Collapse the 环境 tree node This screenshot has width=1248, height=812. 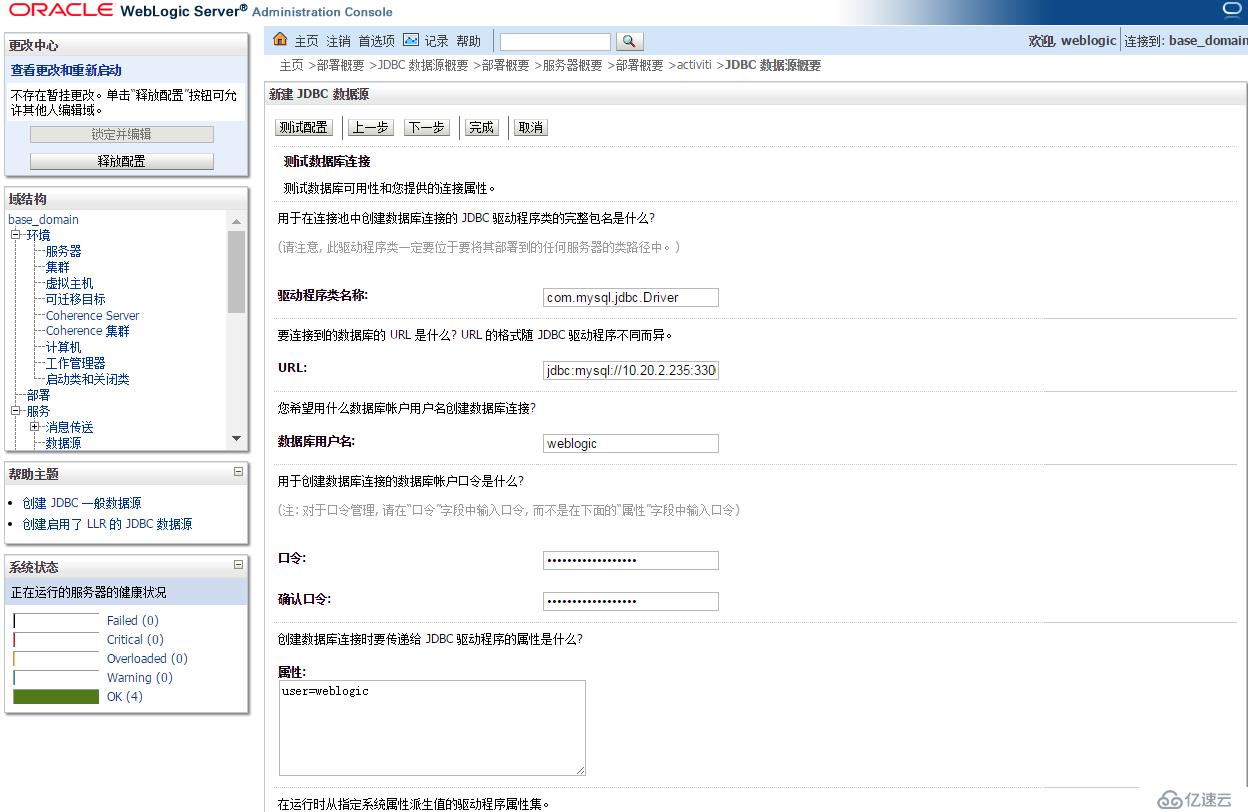[16, 236]
